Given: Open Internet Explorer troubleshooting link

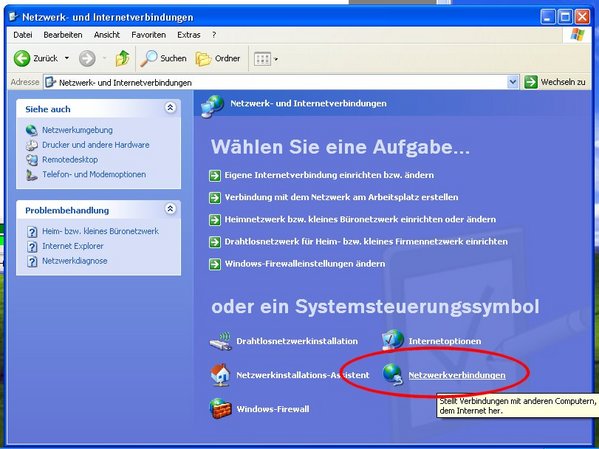Looking at the screenshot, I should pos(73,246).
